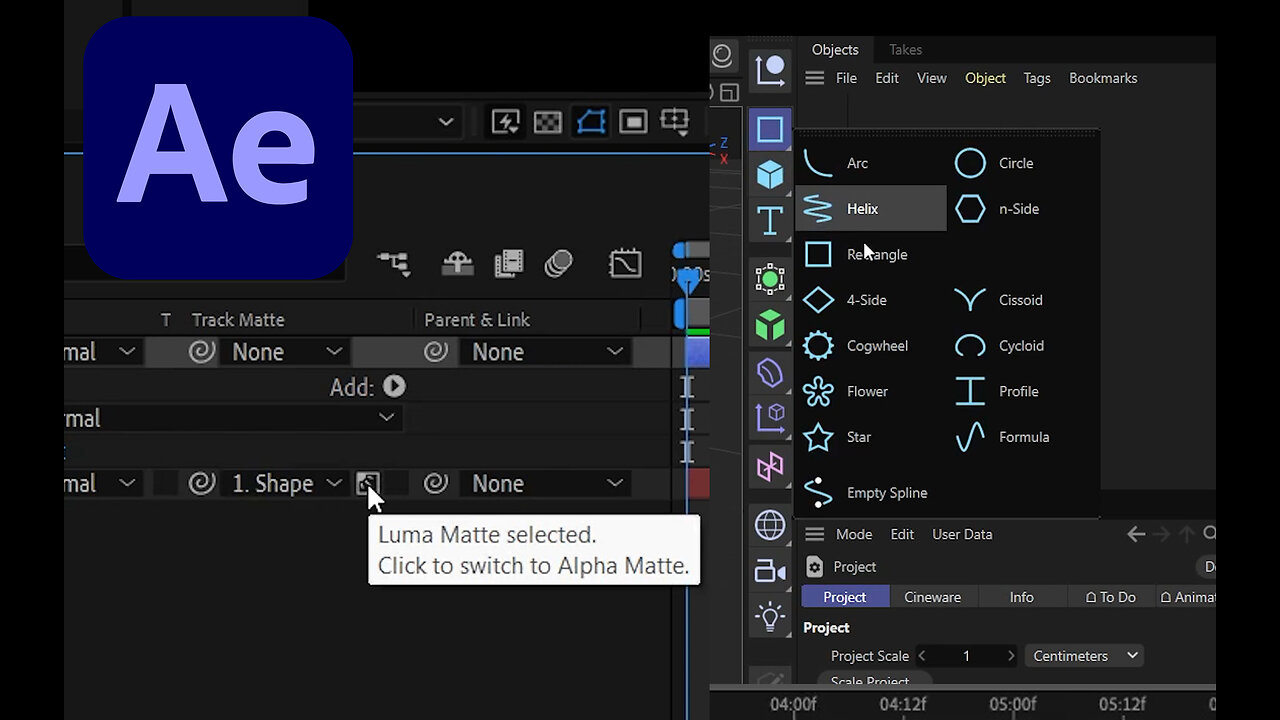Open the Info tab in Attributes

1021,597
